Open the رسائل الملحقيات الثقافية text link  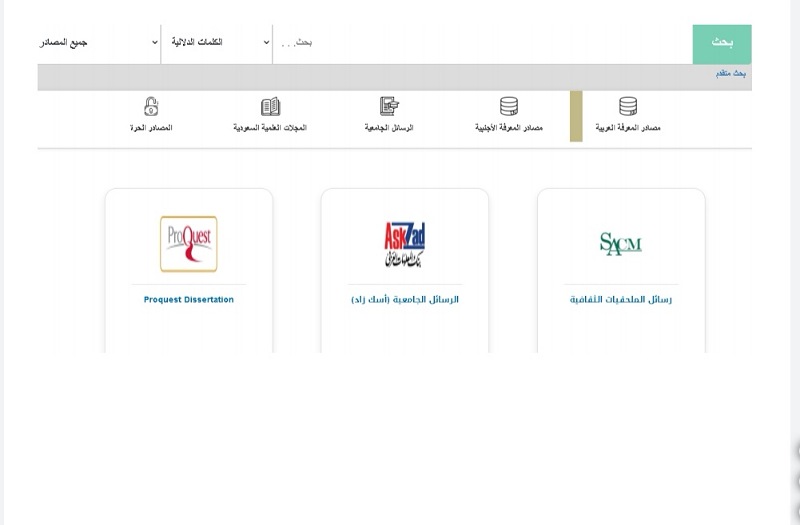621,299
